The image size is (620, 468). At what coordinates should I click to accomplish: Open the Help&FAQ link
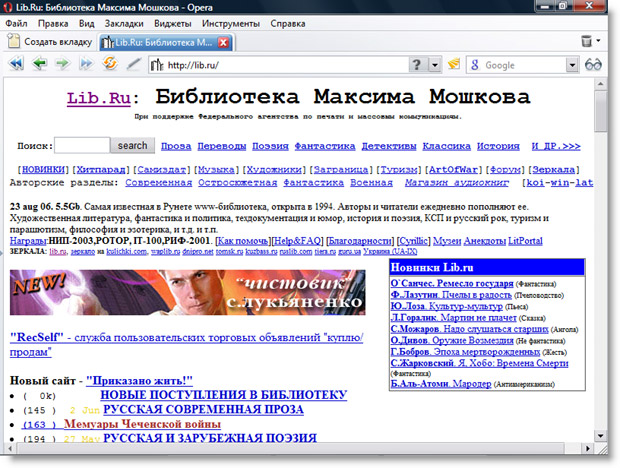pyautogui.click(x=297, y=241)
